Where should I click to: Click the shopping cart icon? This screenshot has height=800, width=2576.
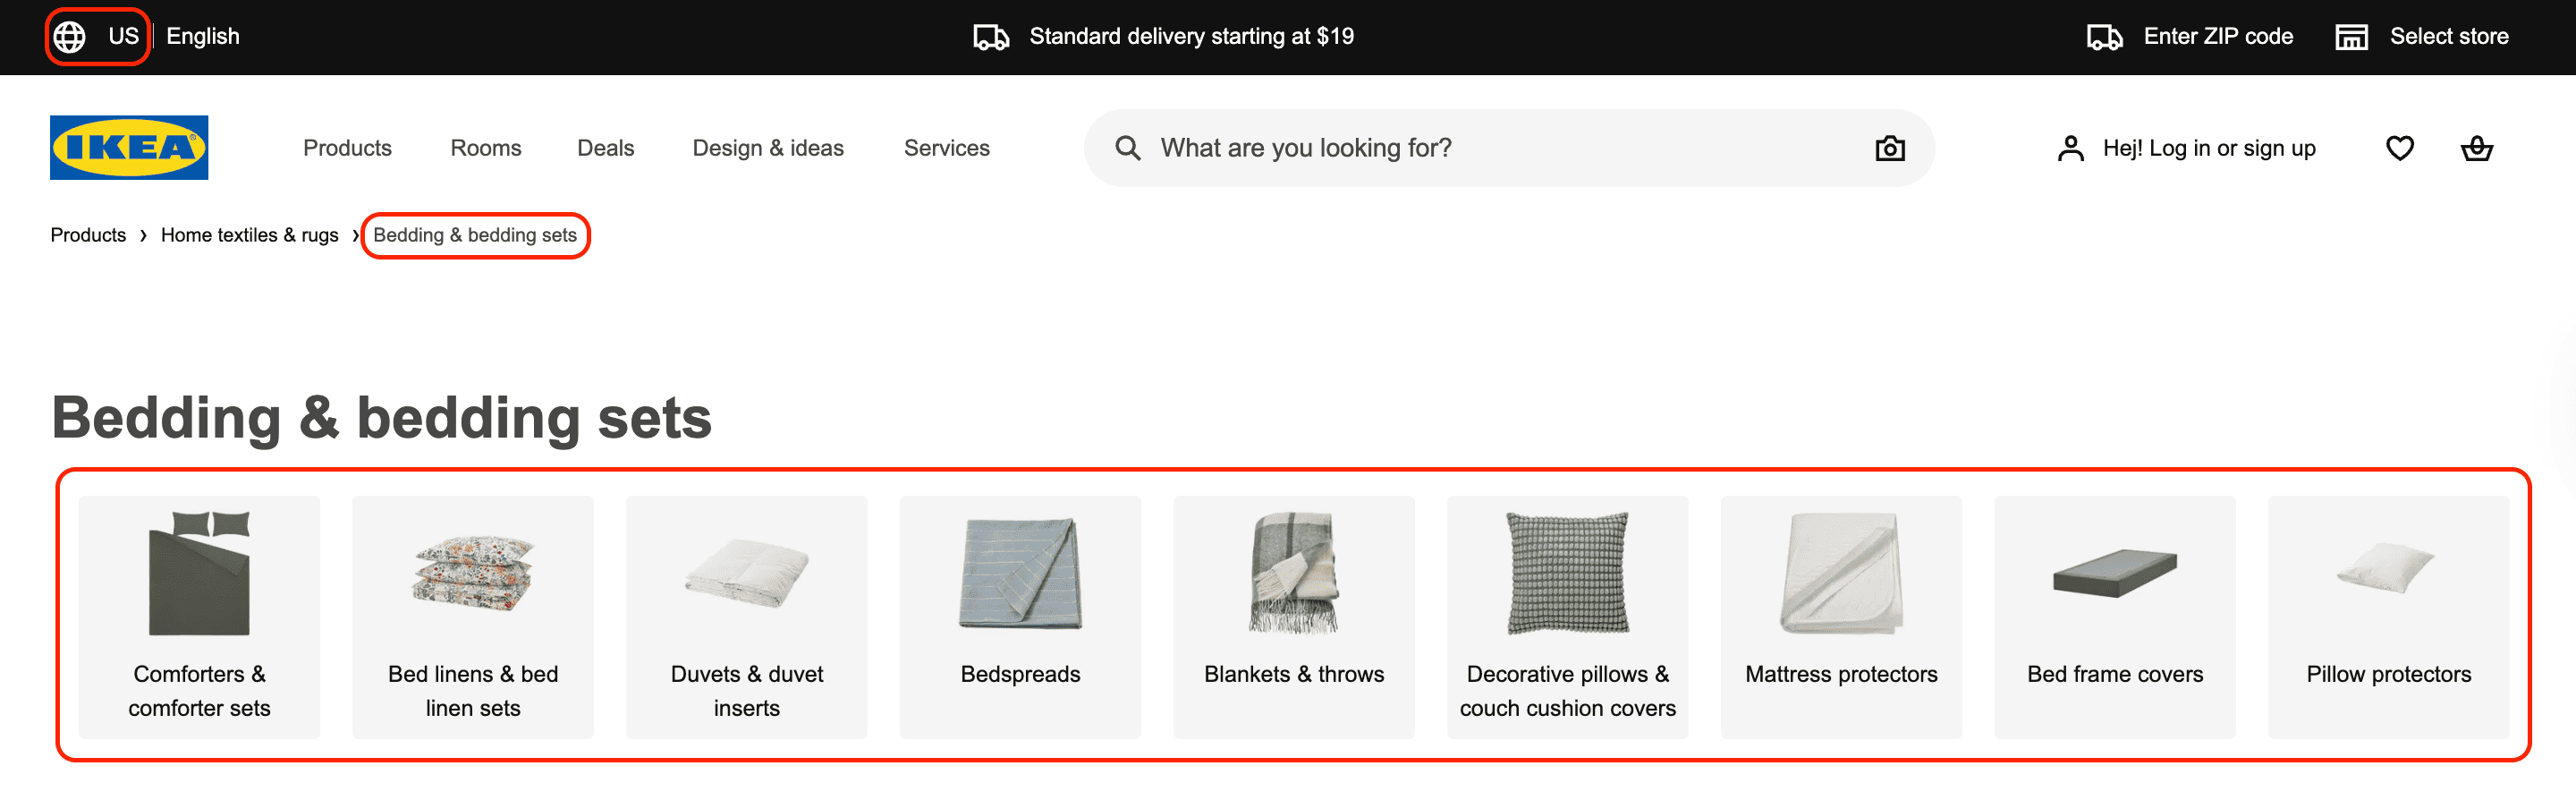[2477, 147]
